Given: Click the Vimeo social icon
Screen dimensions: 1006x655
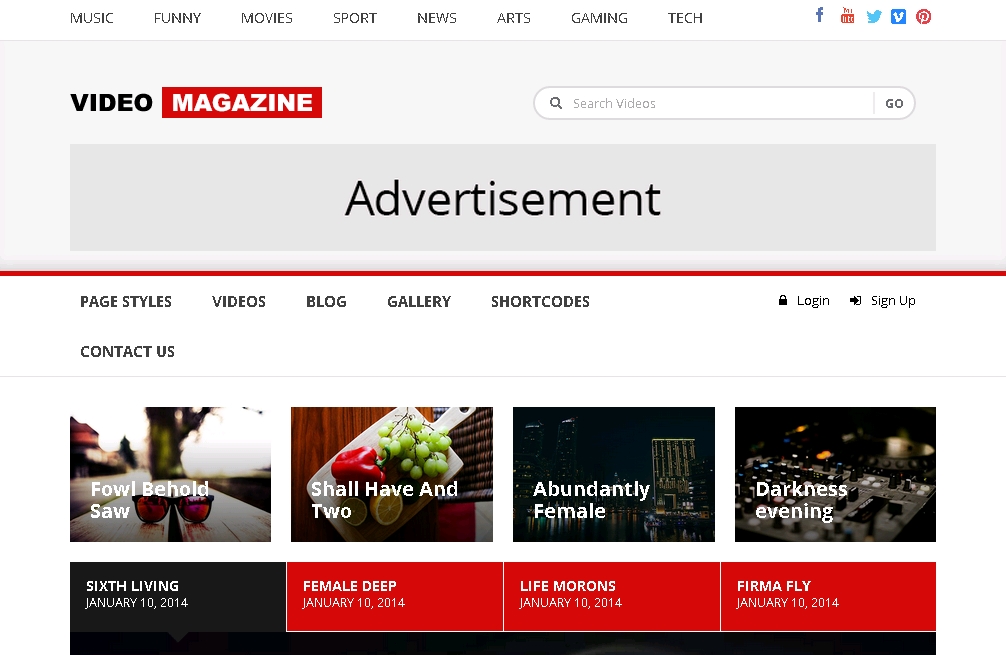Looking at the screenshot, I should (x=898, y=17).
